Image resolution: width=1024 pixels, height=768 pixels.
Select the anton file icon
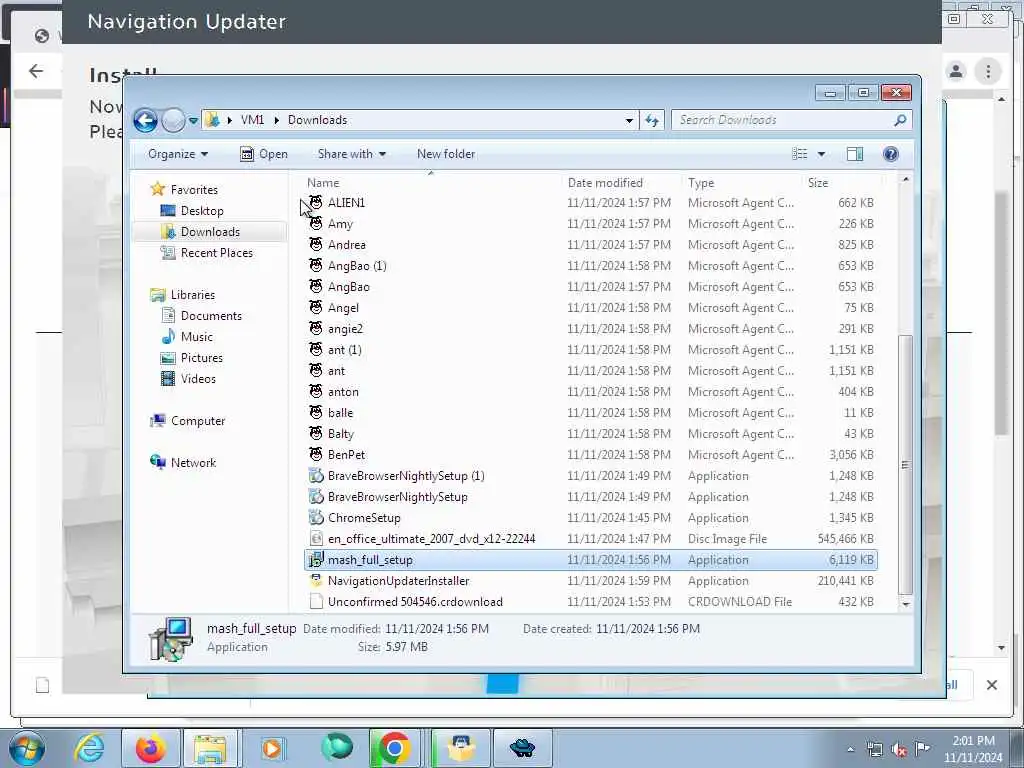[316, 392]
